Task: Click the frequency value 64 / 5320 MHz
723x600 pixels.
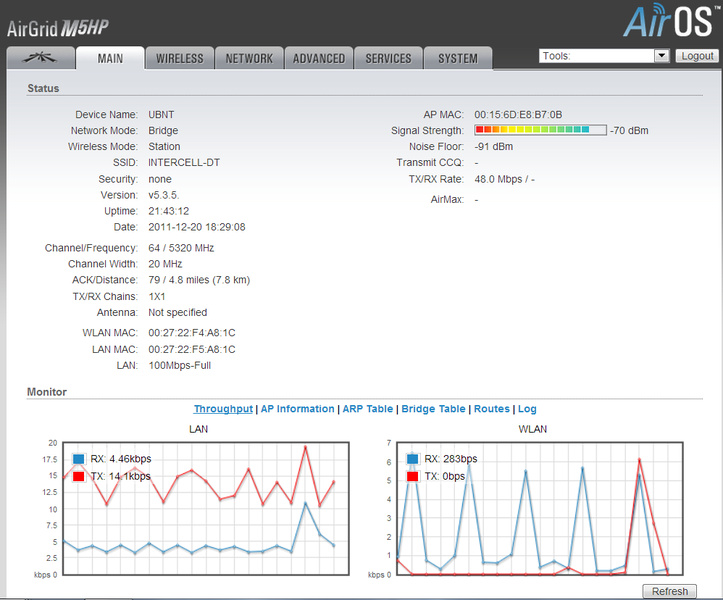Action: 181,248
